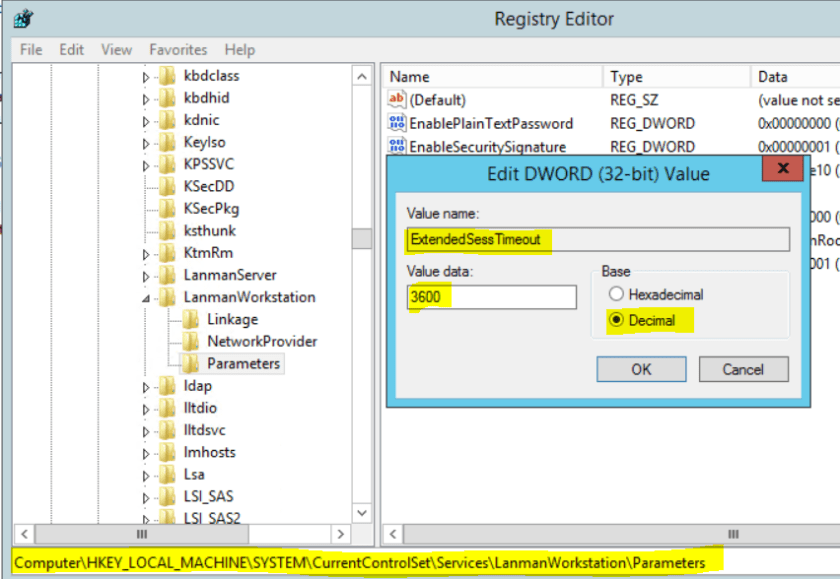Collapse the LanmanWorkstation tree node

[146, 298]
